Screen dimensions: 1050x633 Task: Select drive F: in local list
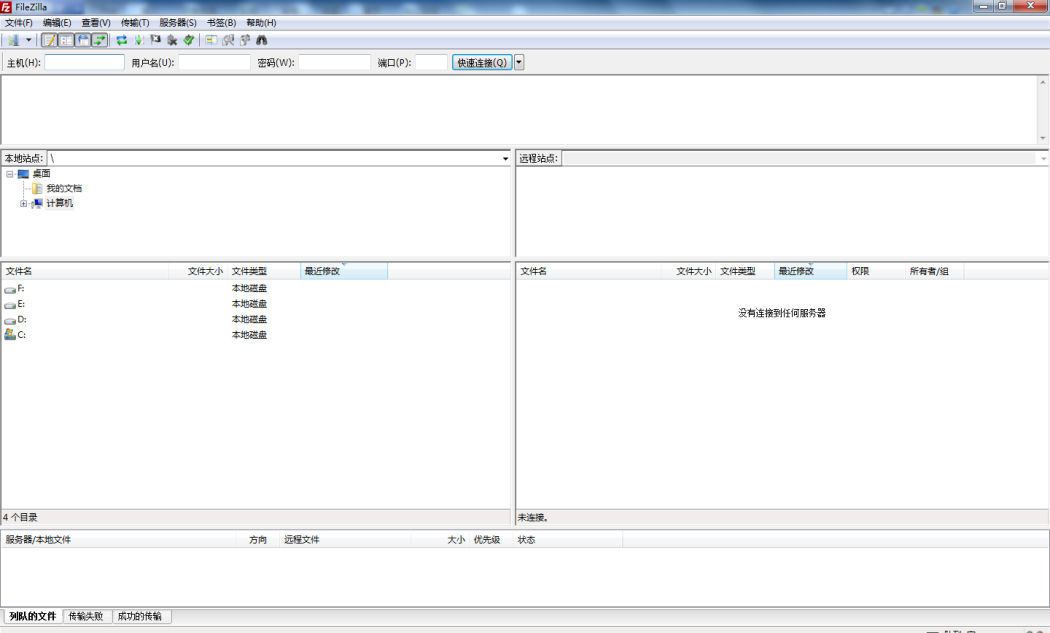[x=21, y=289]
